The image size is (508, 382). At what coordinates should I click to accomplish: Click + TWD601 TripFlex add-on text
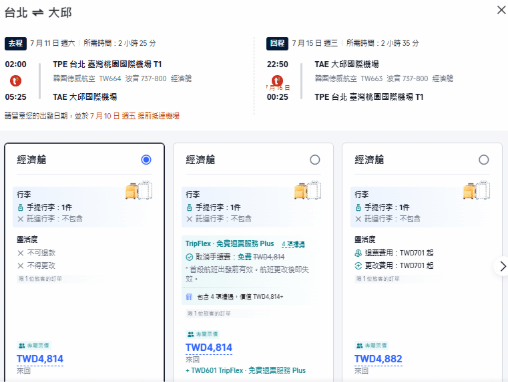point(246,370)
